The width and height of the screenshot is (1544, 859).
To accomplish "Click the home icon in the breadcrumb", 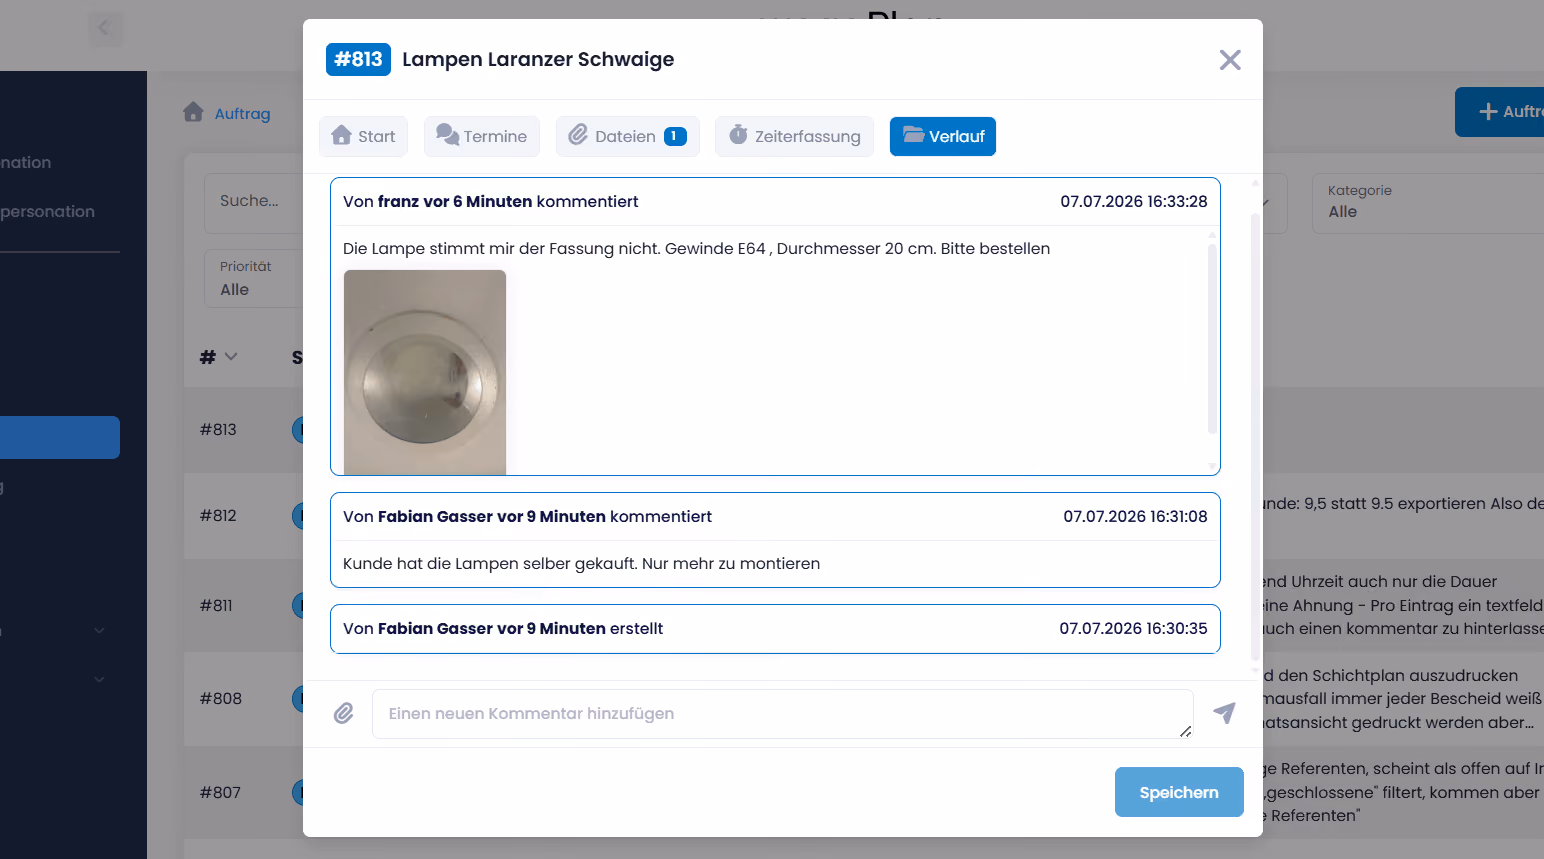I will 193,112.
